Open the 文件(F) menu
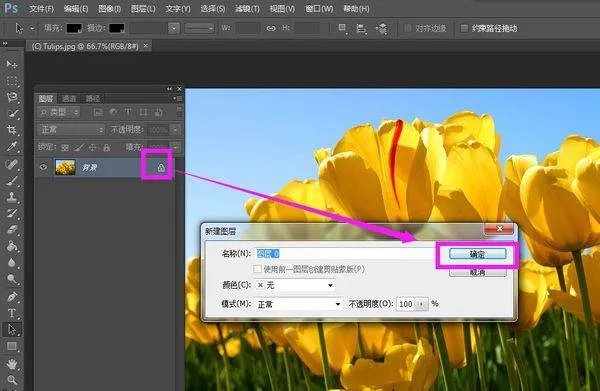This screenshot has width=600, height=391. (x=41, y=8)
